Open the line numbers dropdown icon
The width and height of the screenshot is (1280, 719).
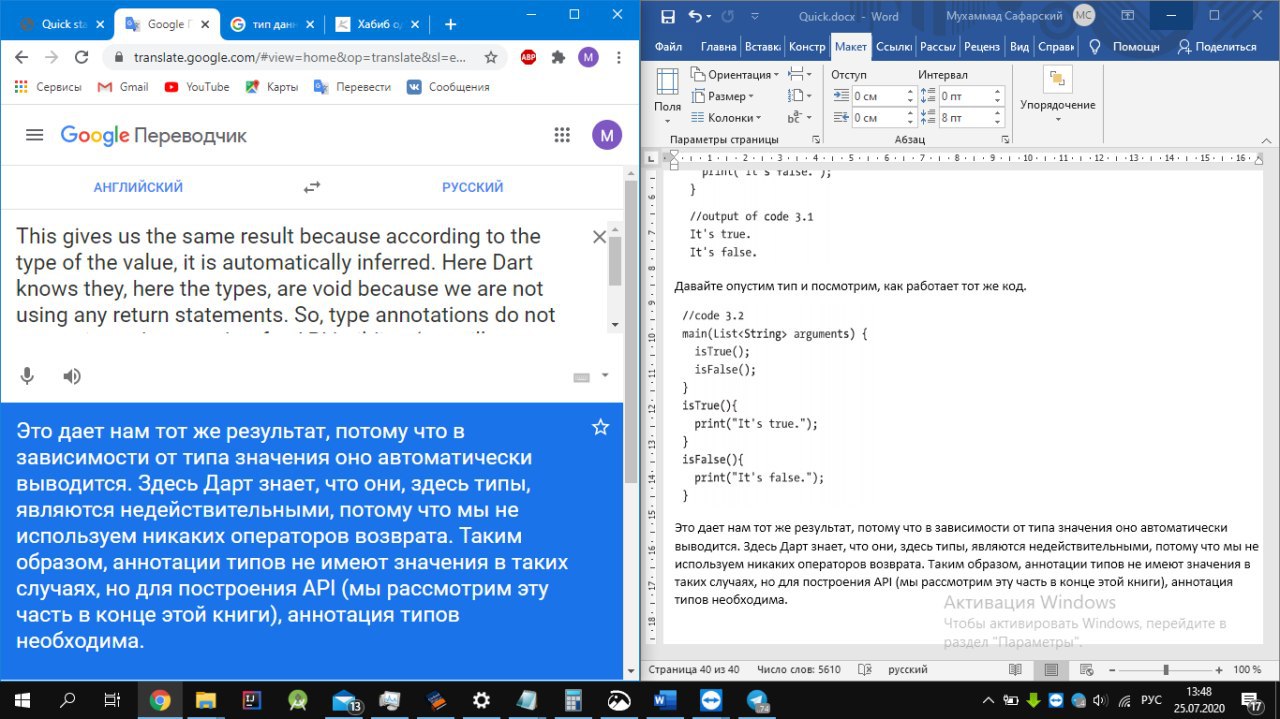point(800,96)
